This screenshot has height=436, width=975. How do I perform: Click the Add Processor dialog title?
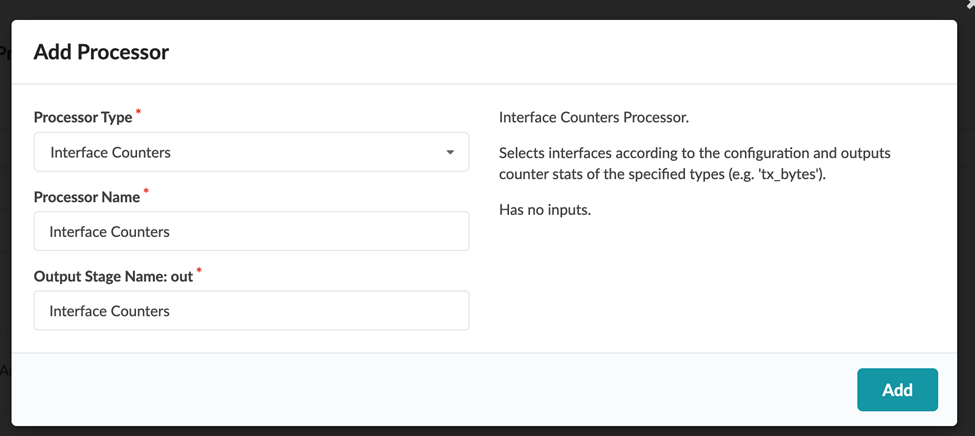(x=101, y=52)
